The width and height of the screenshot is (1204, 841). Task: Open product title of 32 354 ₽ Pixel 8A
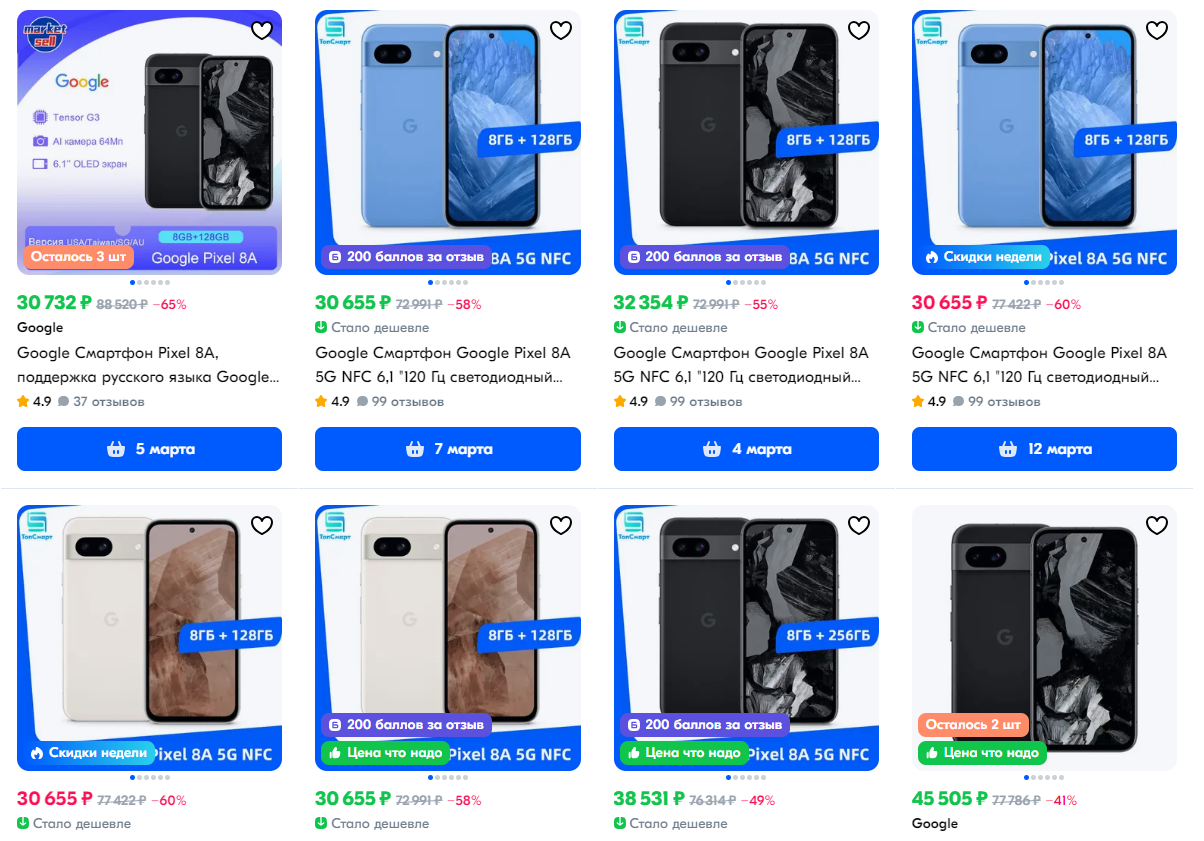click(740, 365)
